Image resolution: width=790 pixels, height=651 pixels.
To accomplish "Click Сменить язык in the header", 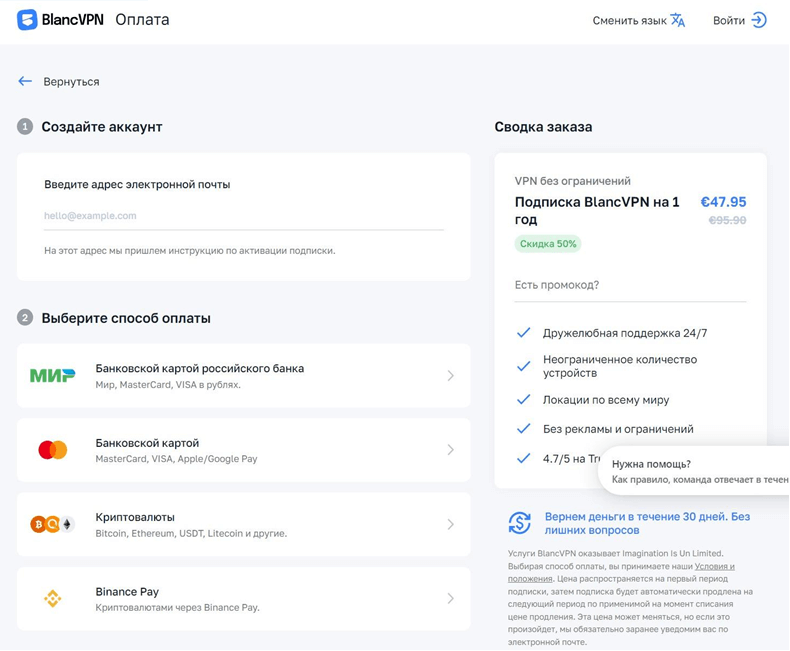I will (629, 21).
